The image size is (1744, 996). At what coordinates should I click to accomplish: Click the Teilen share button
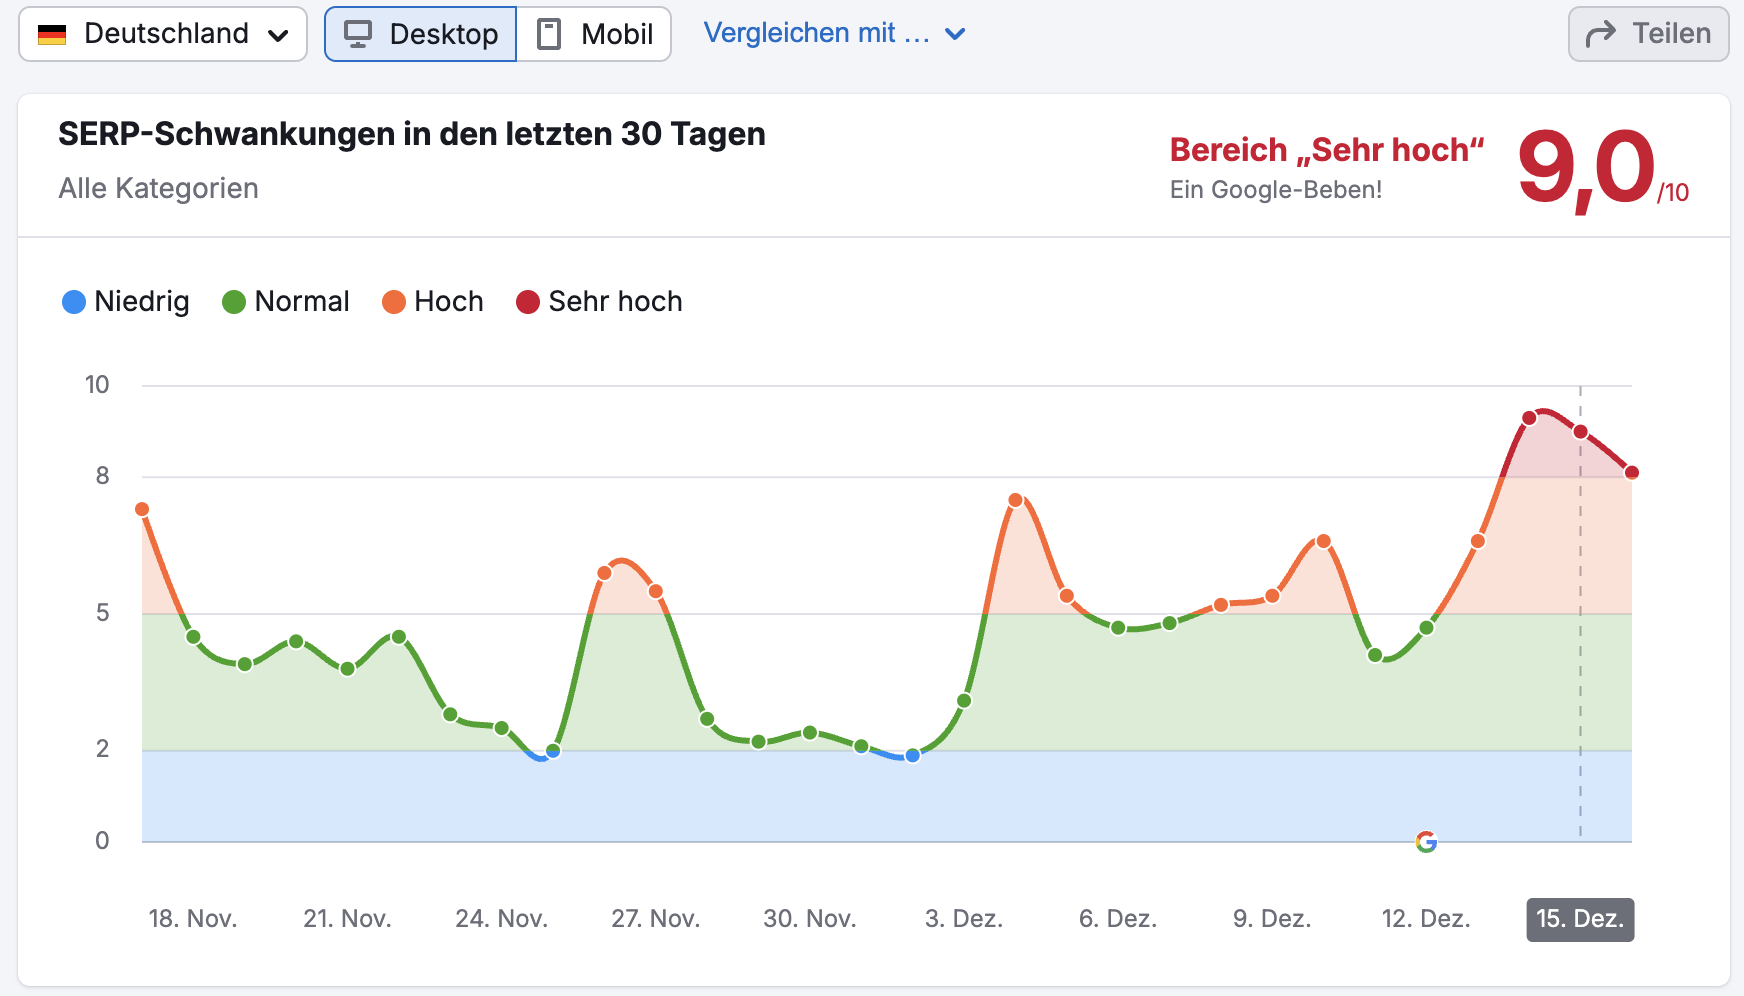1648,33
